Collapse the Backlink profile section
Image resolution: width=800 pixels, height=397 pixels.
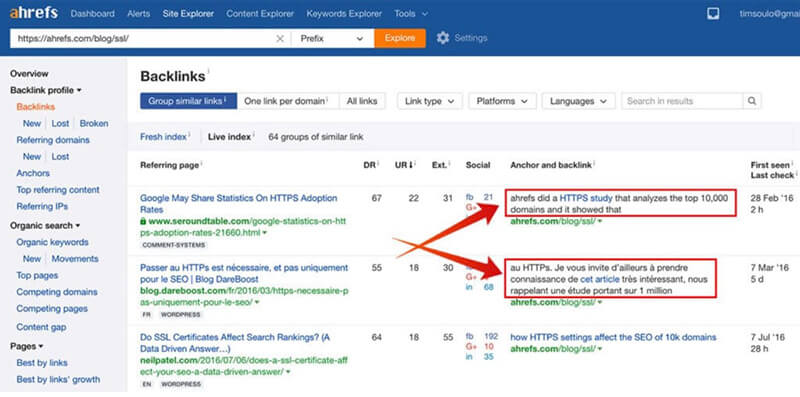click(x=46, y=90)
